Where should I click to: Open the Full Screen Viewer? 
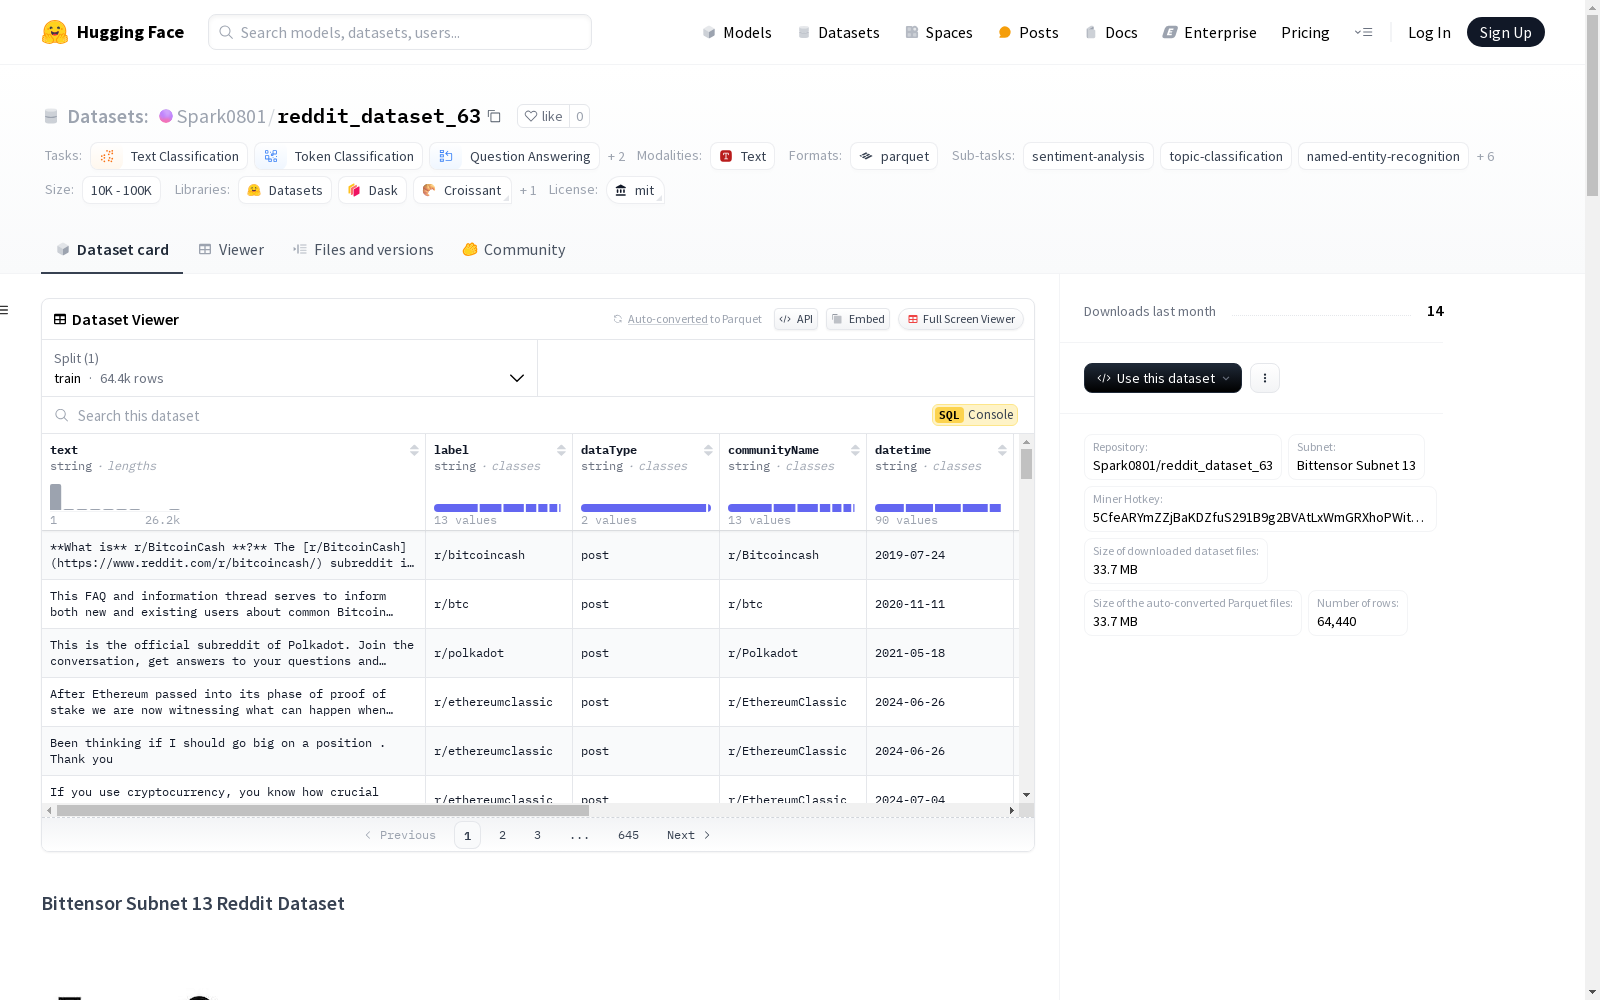click(960, 319)
